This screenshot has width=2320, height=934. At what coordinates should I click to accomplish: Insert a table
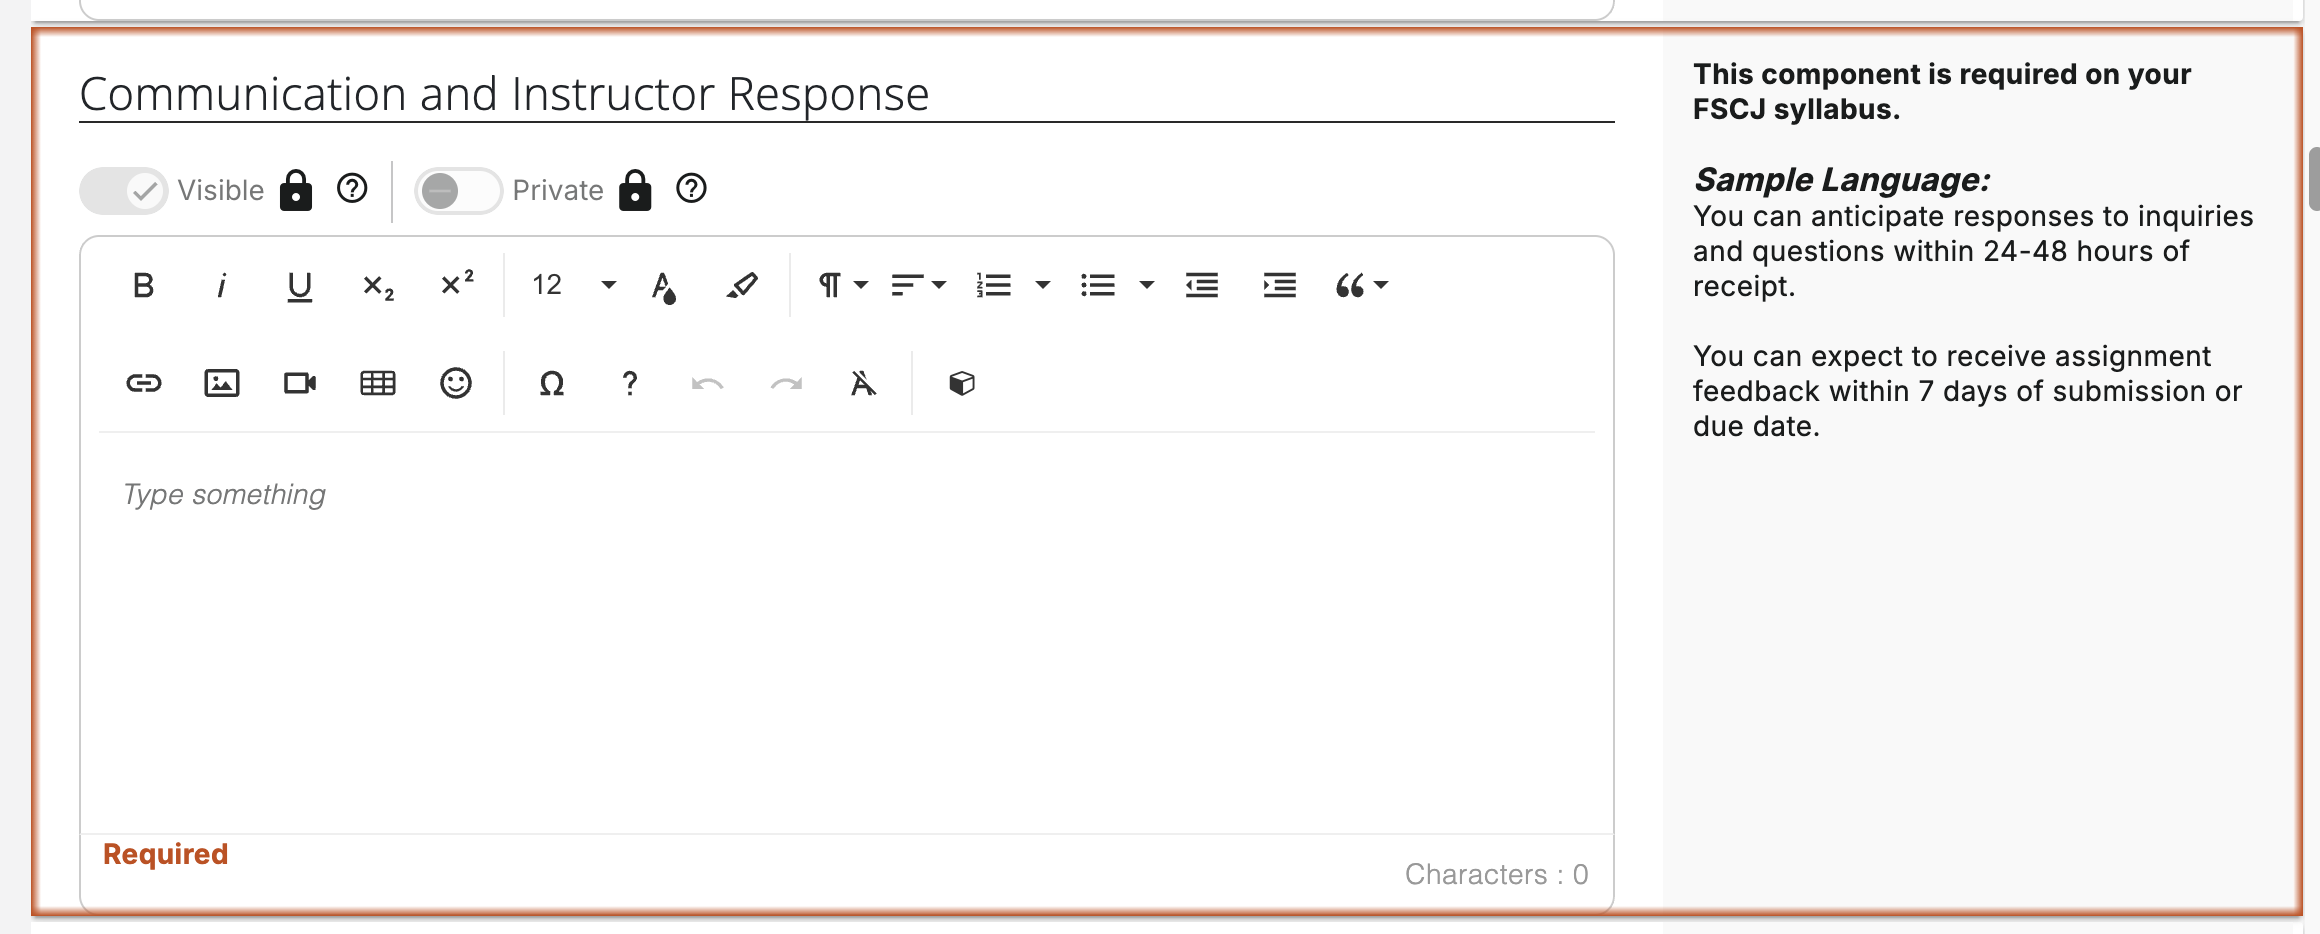point(378,383)
